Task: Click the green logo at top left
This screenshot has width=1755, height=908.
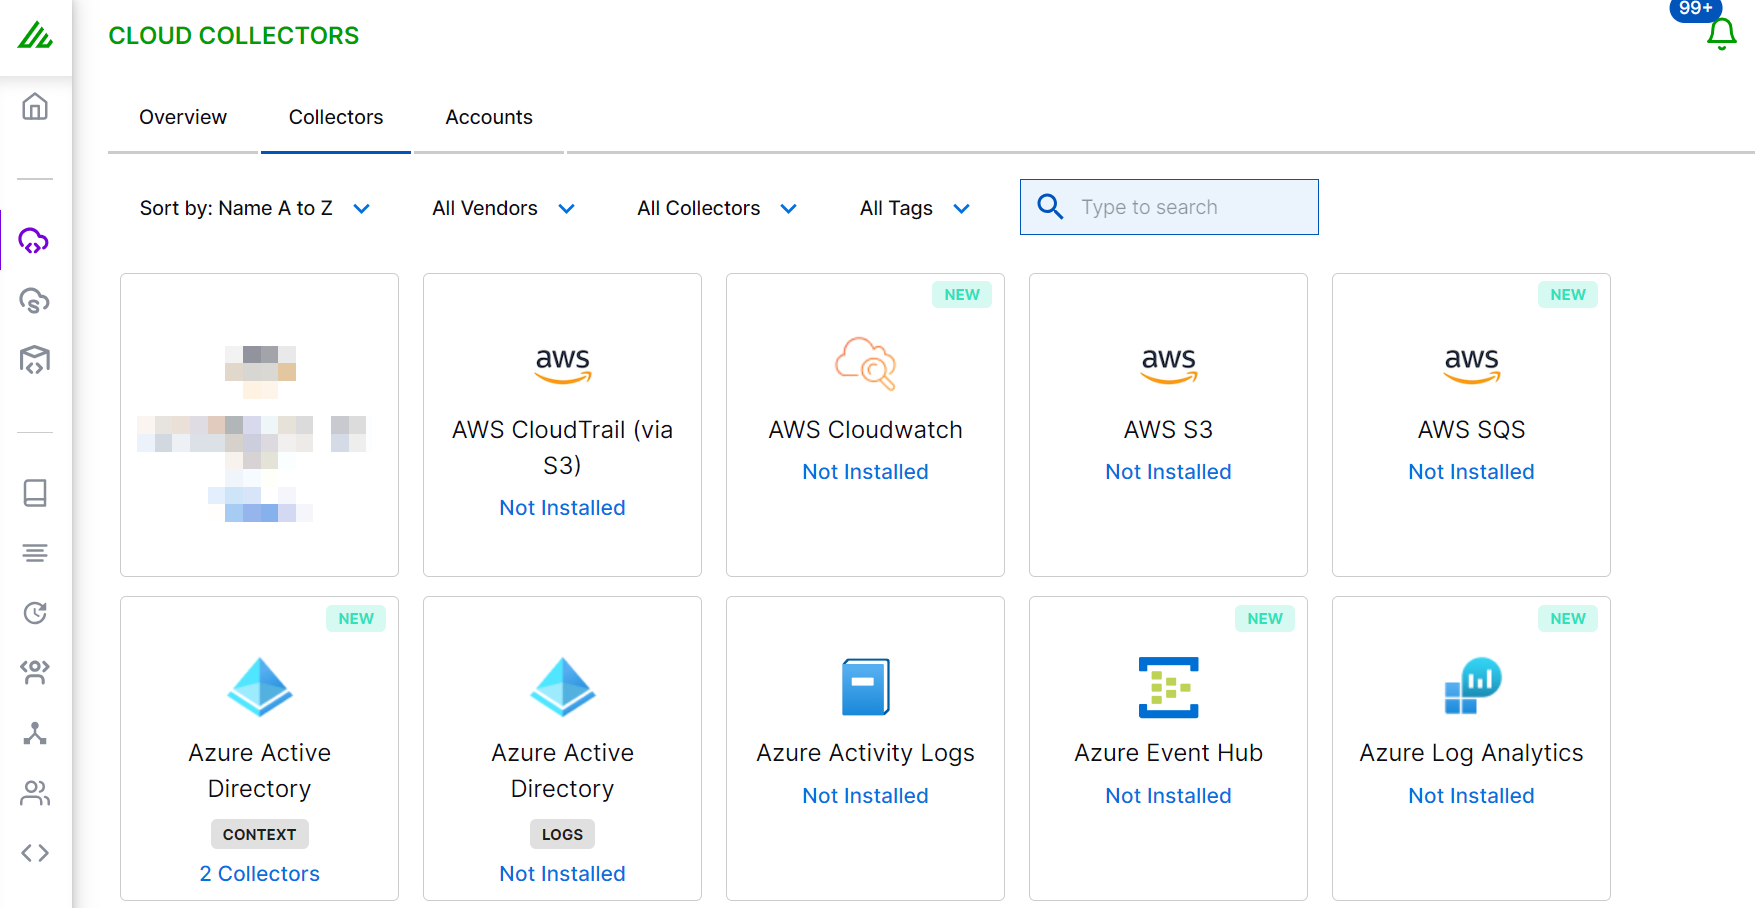Action: (35, 36)
